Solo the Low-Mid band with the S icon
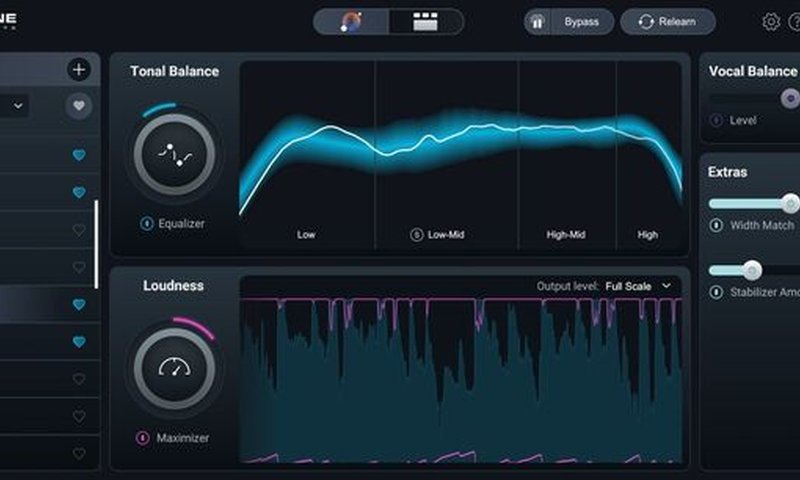 [x=416, y=235]
